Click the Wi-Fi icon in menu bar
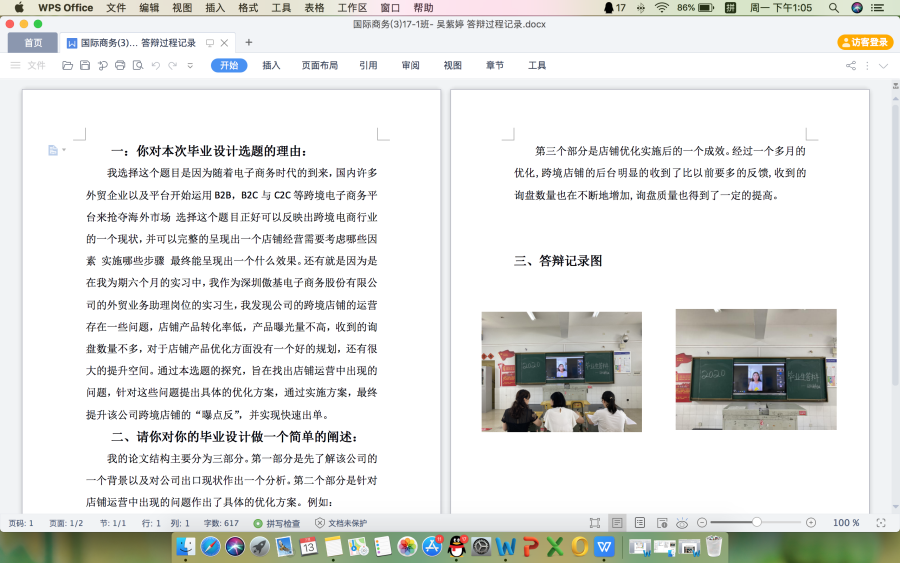Image resolution: width=900 pixels, height=563 pixels. pos(662,8)
